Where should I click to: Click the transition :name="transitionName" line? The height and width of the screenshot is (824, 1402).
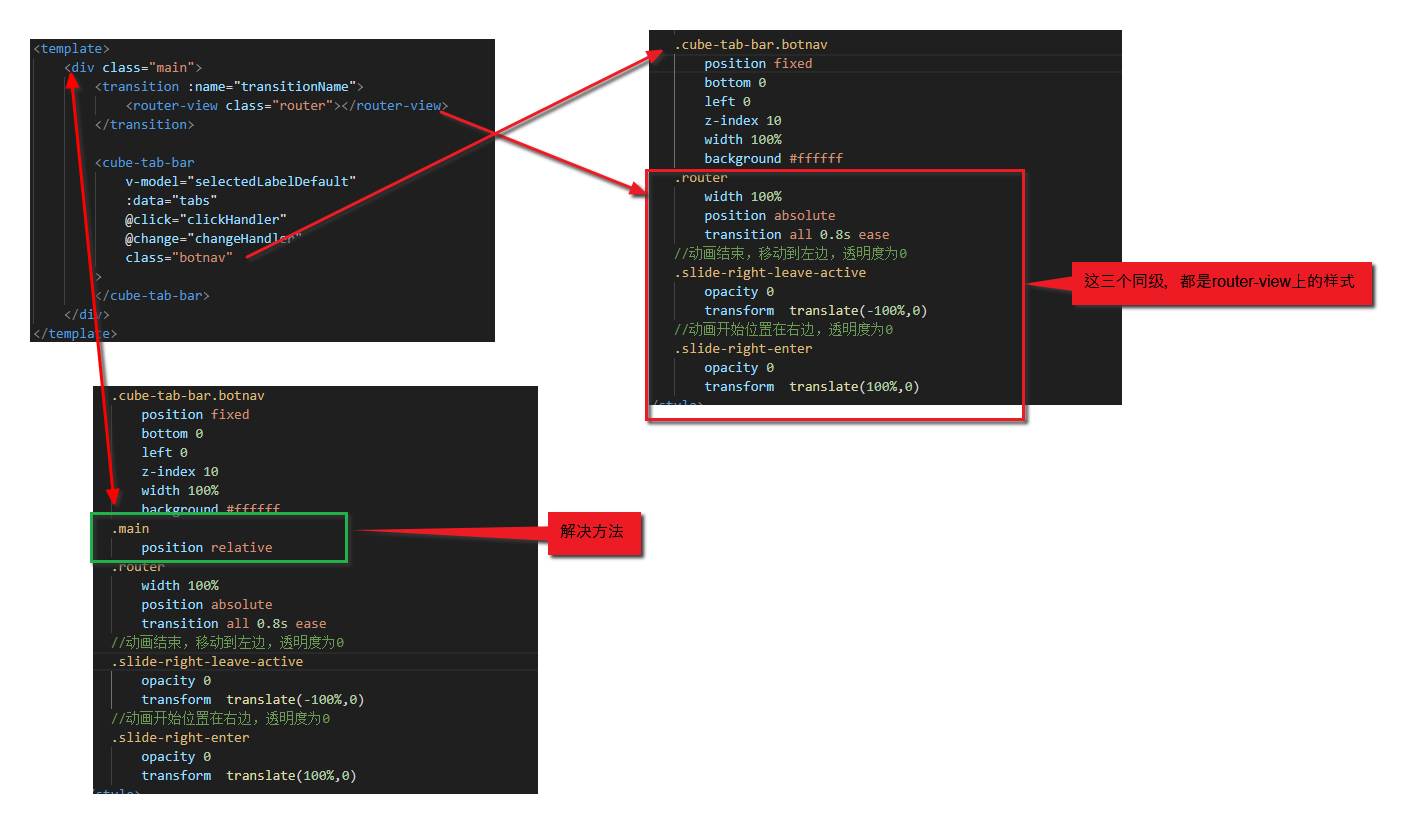click(x=229, y=86)
